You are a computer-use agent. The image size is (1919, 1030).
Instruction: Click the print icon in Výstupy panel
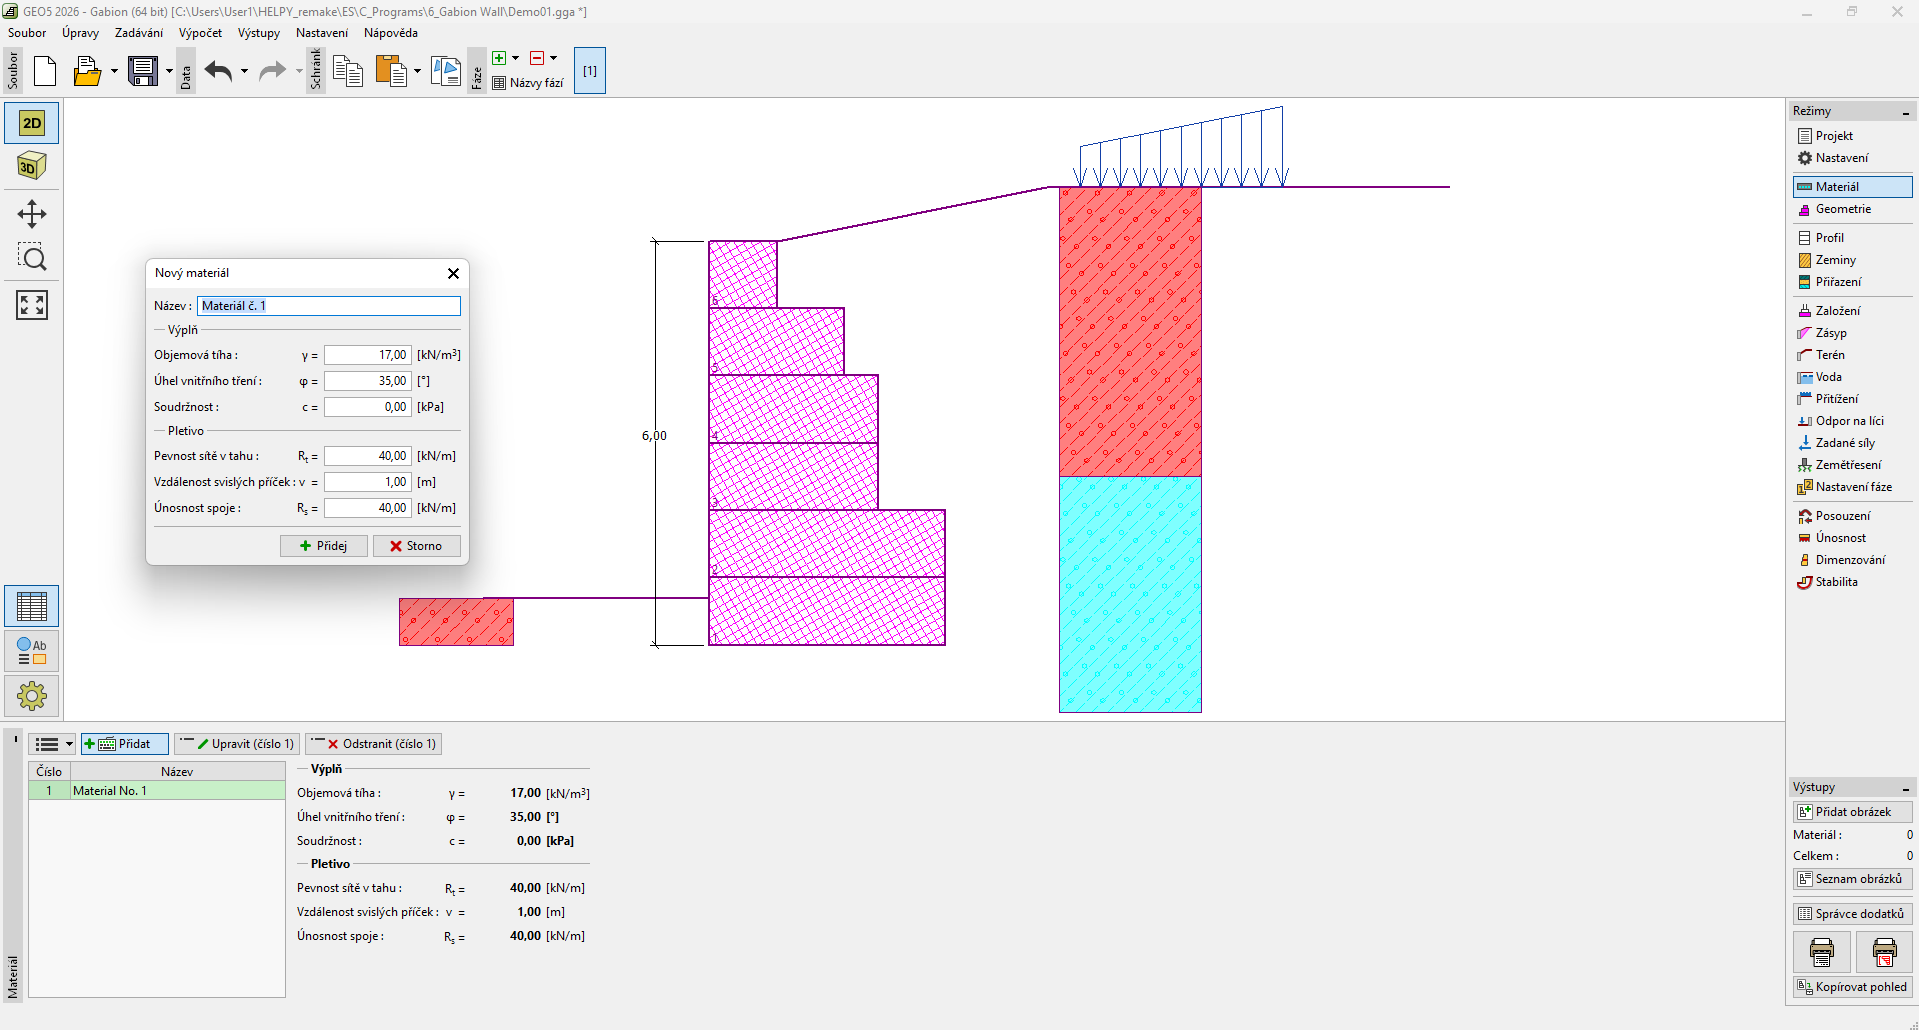pos(1821,952)
